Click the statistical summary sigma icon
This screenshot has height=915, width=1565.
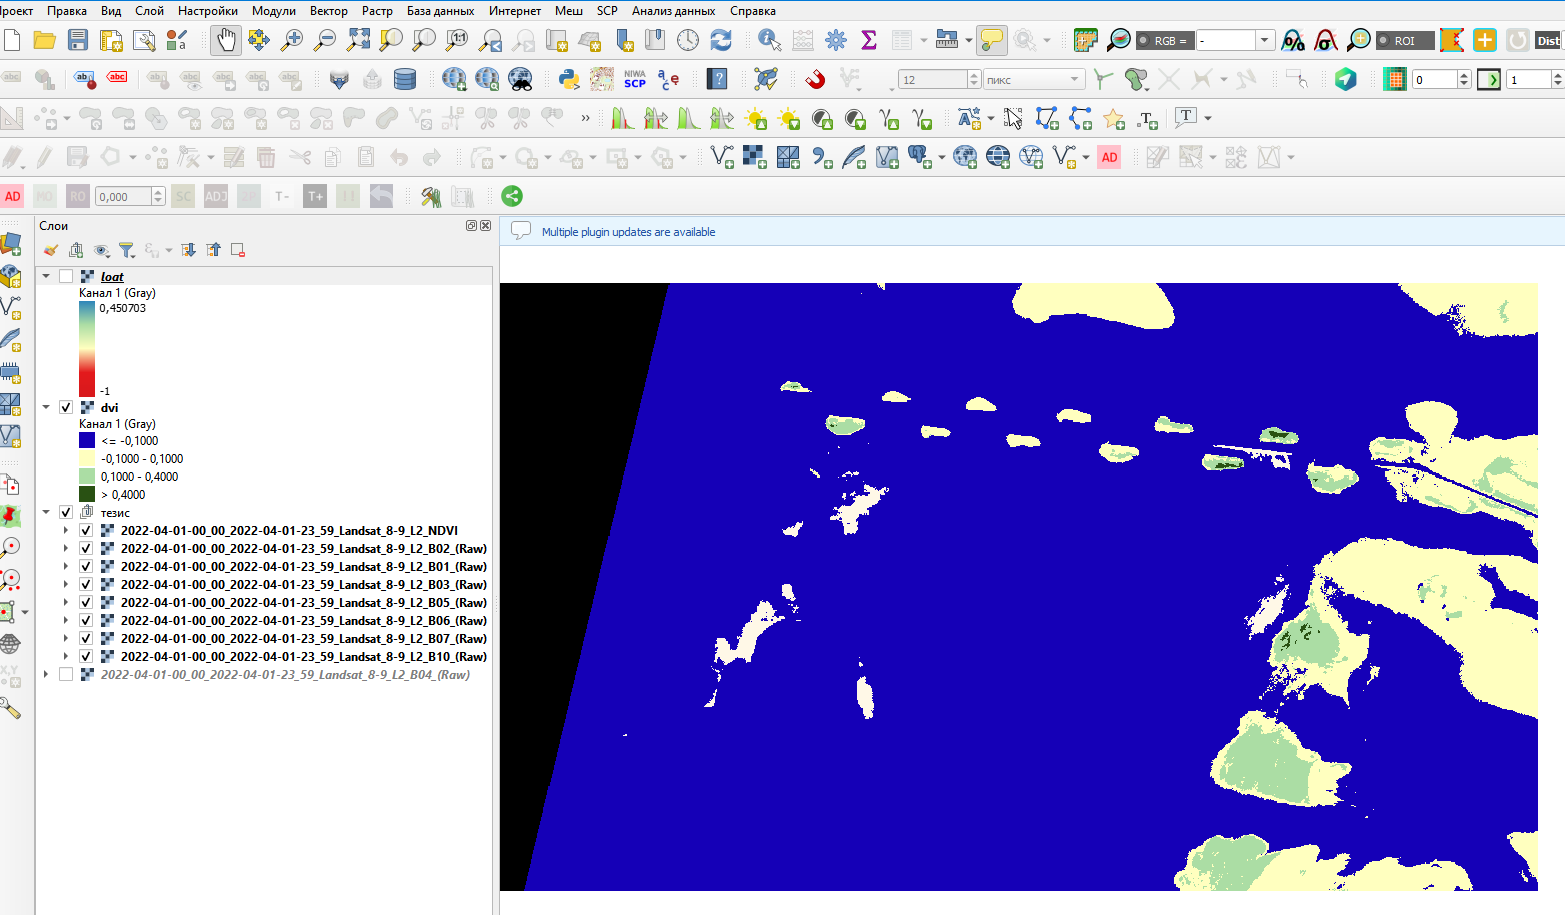[868, 40]
